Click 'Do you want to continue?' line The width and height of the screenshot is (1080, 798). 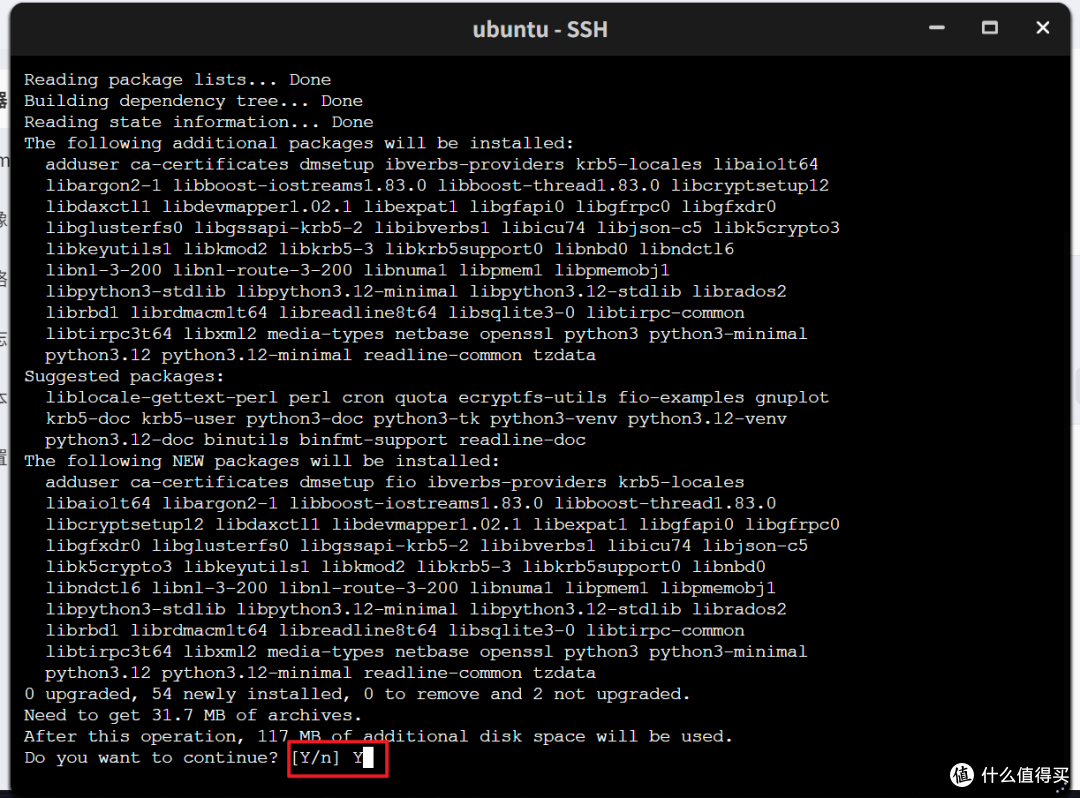coord(198,758)
